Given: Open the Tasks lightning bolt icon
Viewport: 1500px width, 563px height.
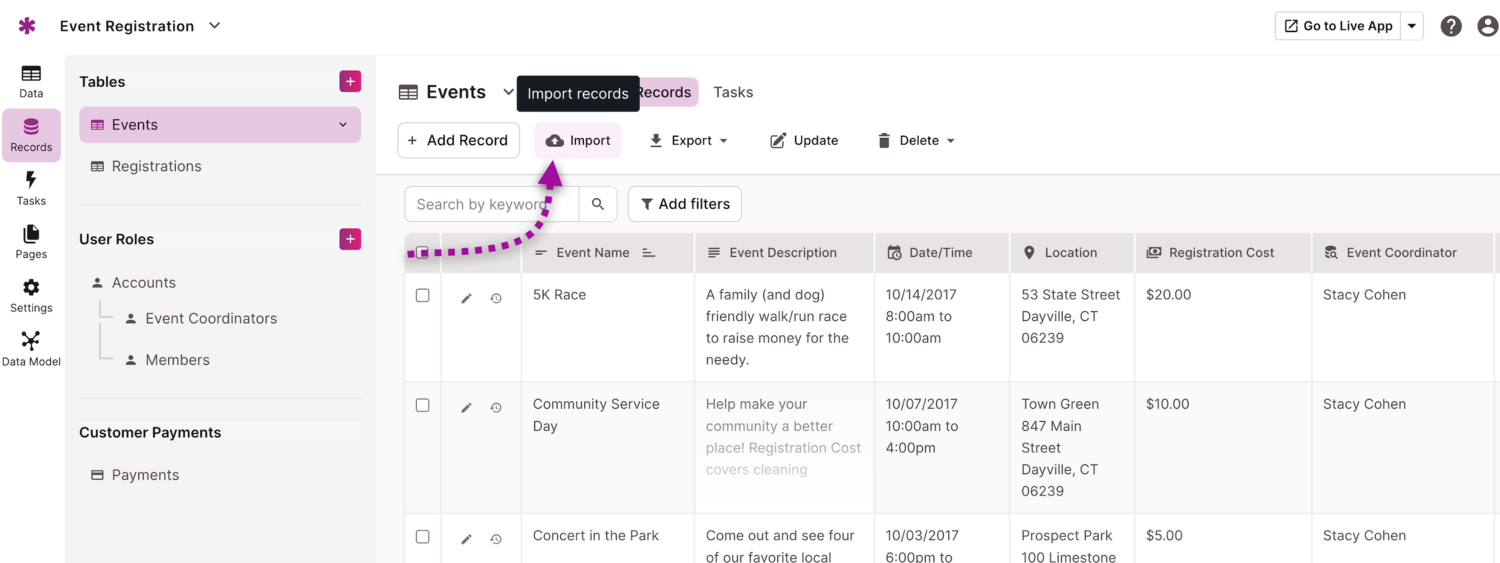Looking at the screenshot, I should click(31, 187).
